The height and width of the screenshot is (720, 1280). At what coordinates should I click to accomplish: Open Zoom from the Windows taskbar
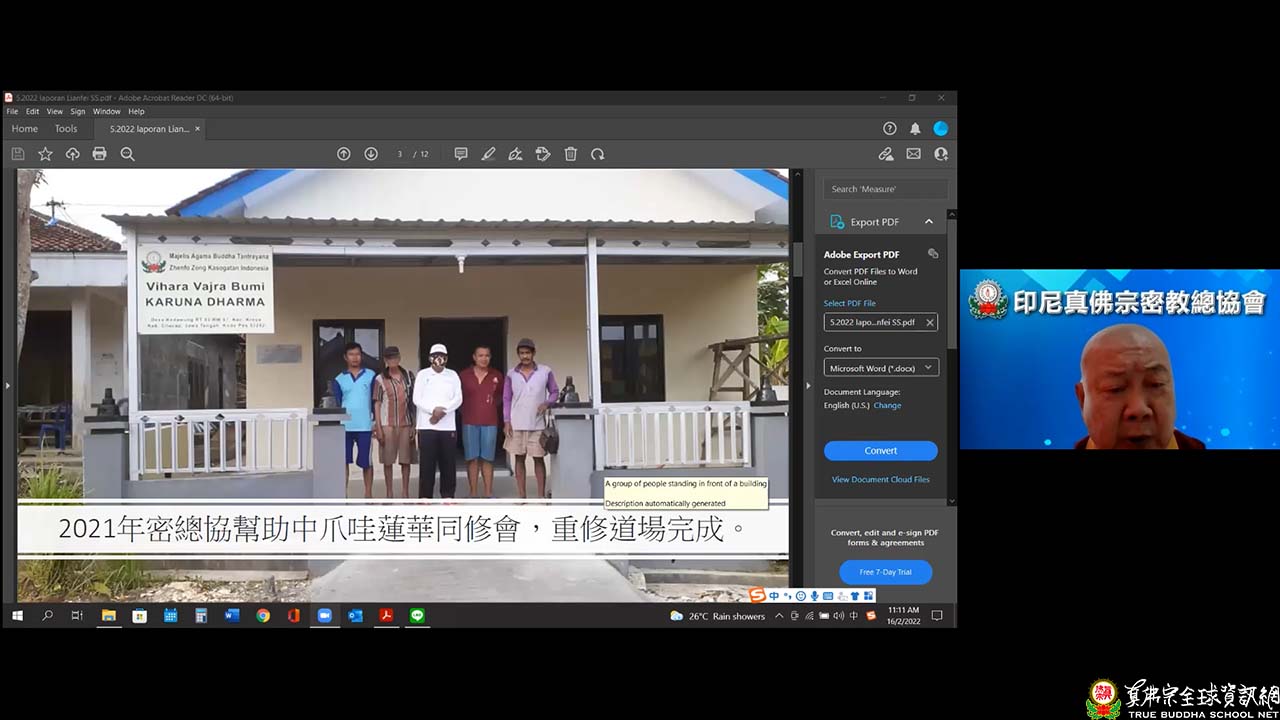[324, 616]
